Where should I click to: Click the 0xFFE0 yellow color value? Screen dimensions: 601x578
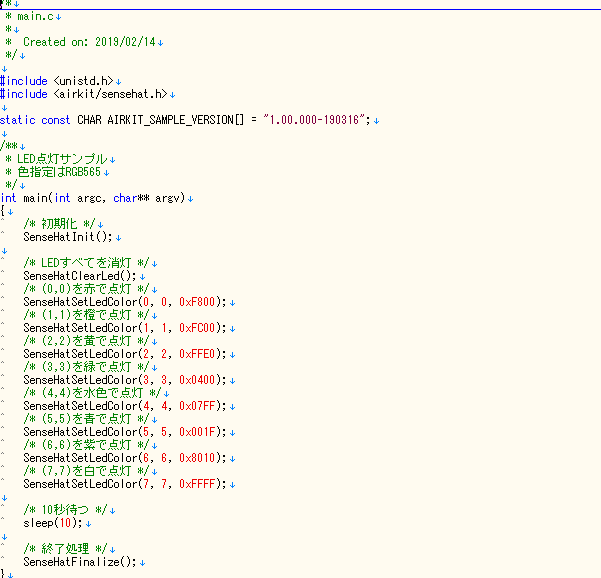(201, 354)
